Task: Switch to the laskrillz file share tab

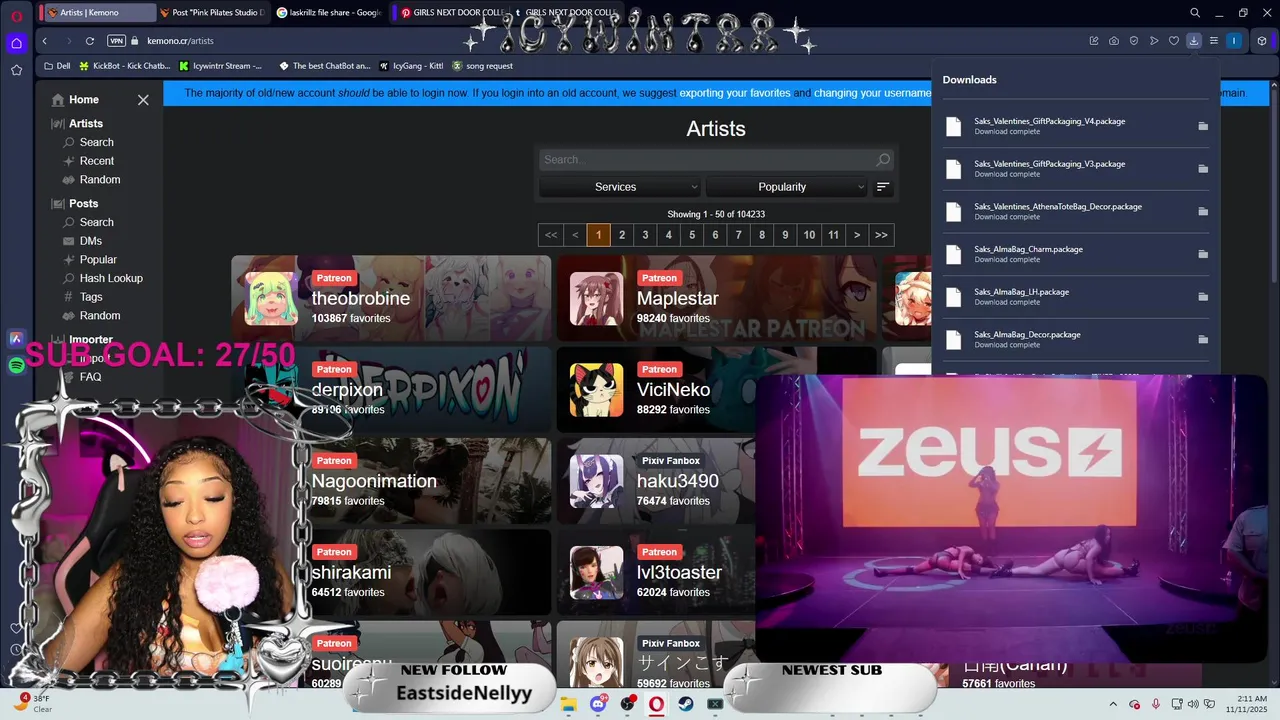Action: click(x=329, y=13)
